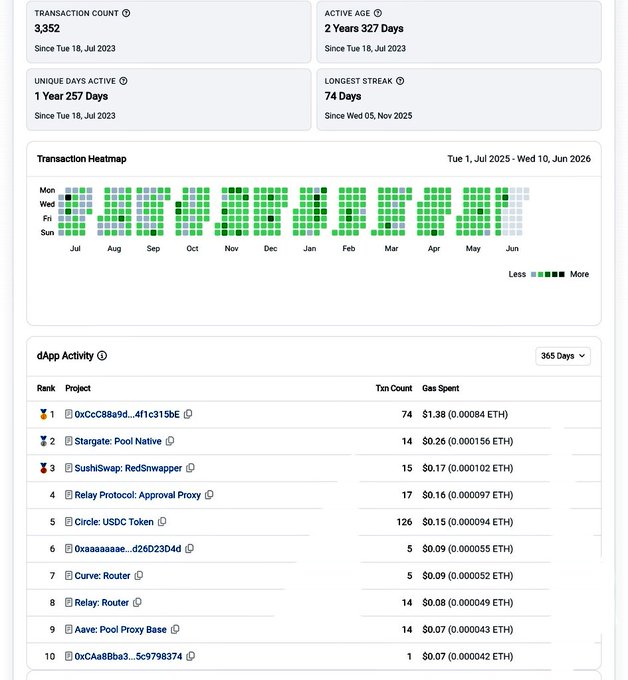Open 0xaaaaaaae...d26D23D4d contract link

tap(128, 549)
